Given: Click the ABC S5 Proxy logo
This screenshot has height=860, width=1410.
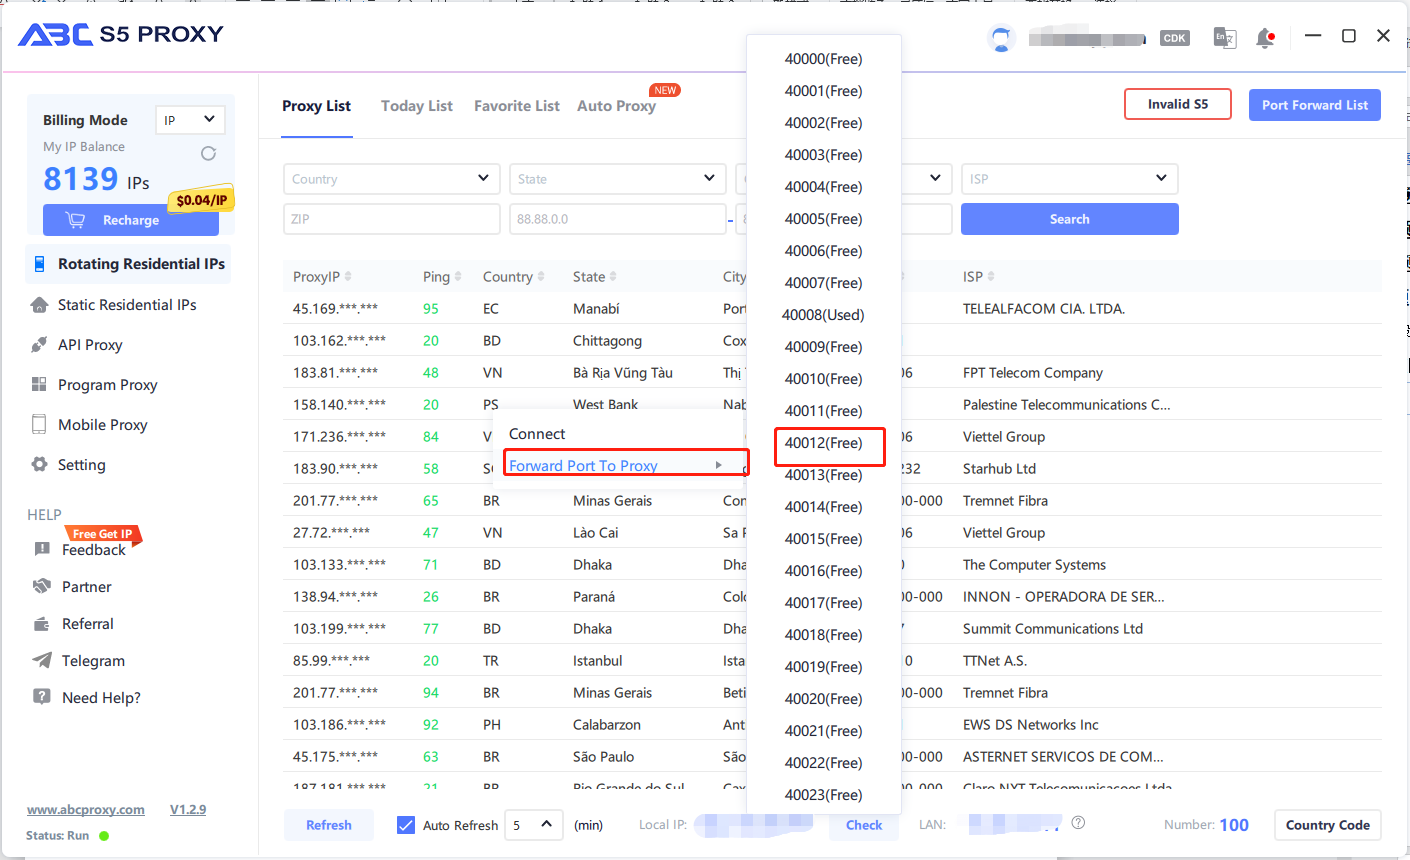Looking at the screenshot, I should coord(121,35).
